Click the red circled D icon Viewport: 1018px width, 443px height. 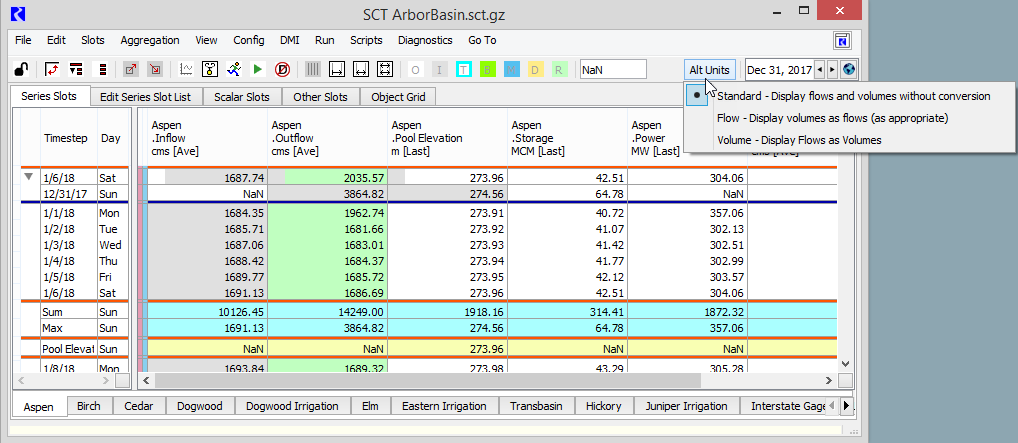[x=282, y=70]
